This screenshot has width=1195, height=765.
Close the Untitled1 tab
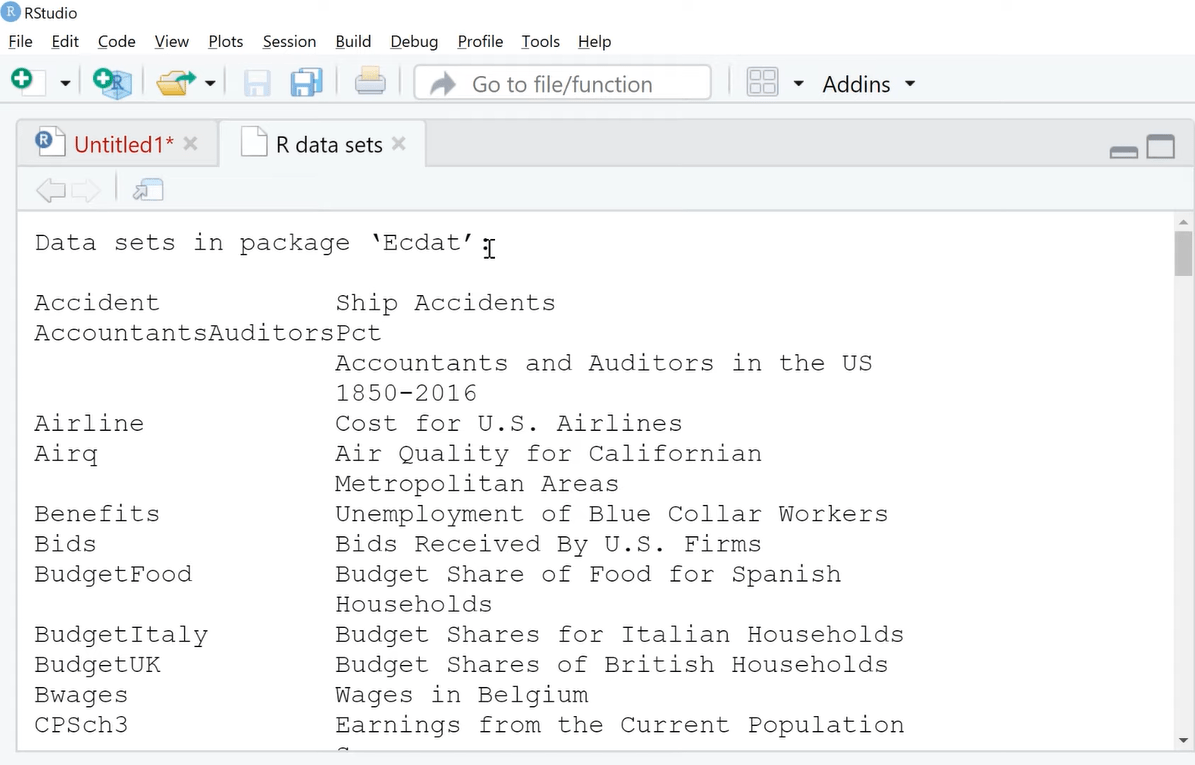191,143
